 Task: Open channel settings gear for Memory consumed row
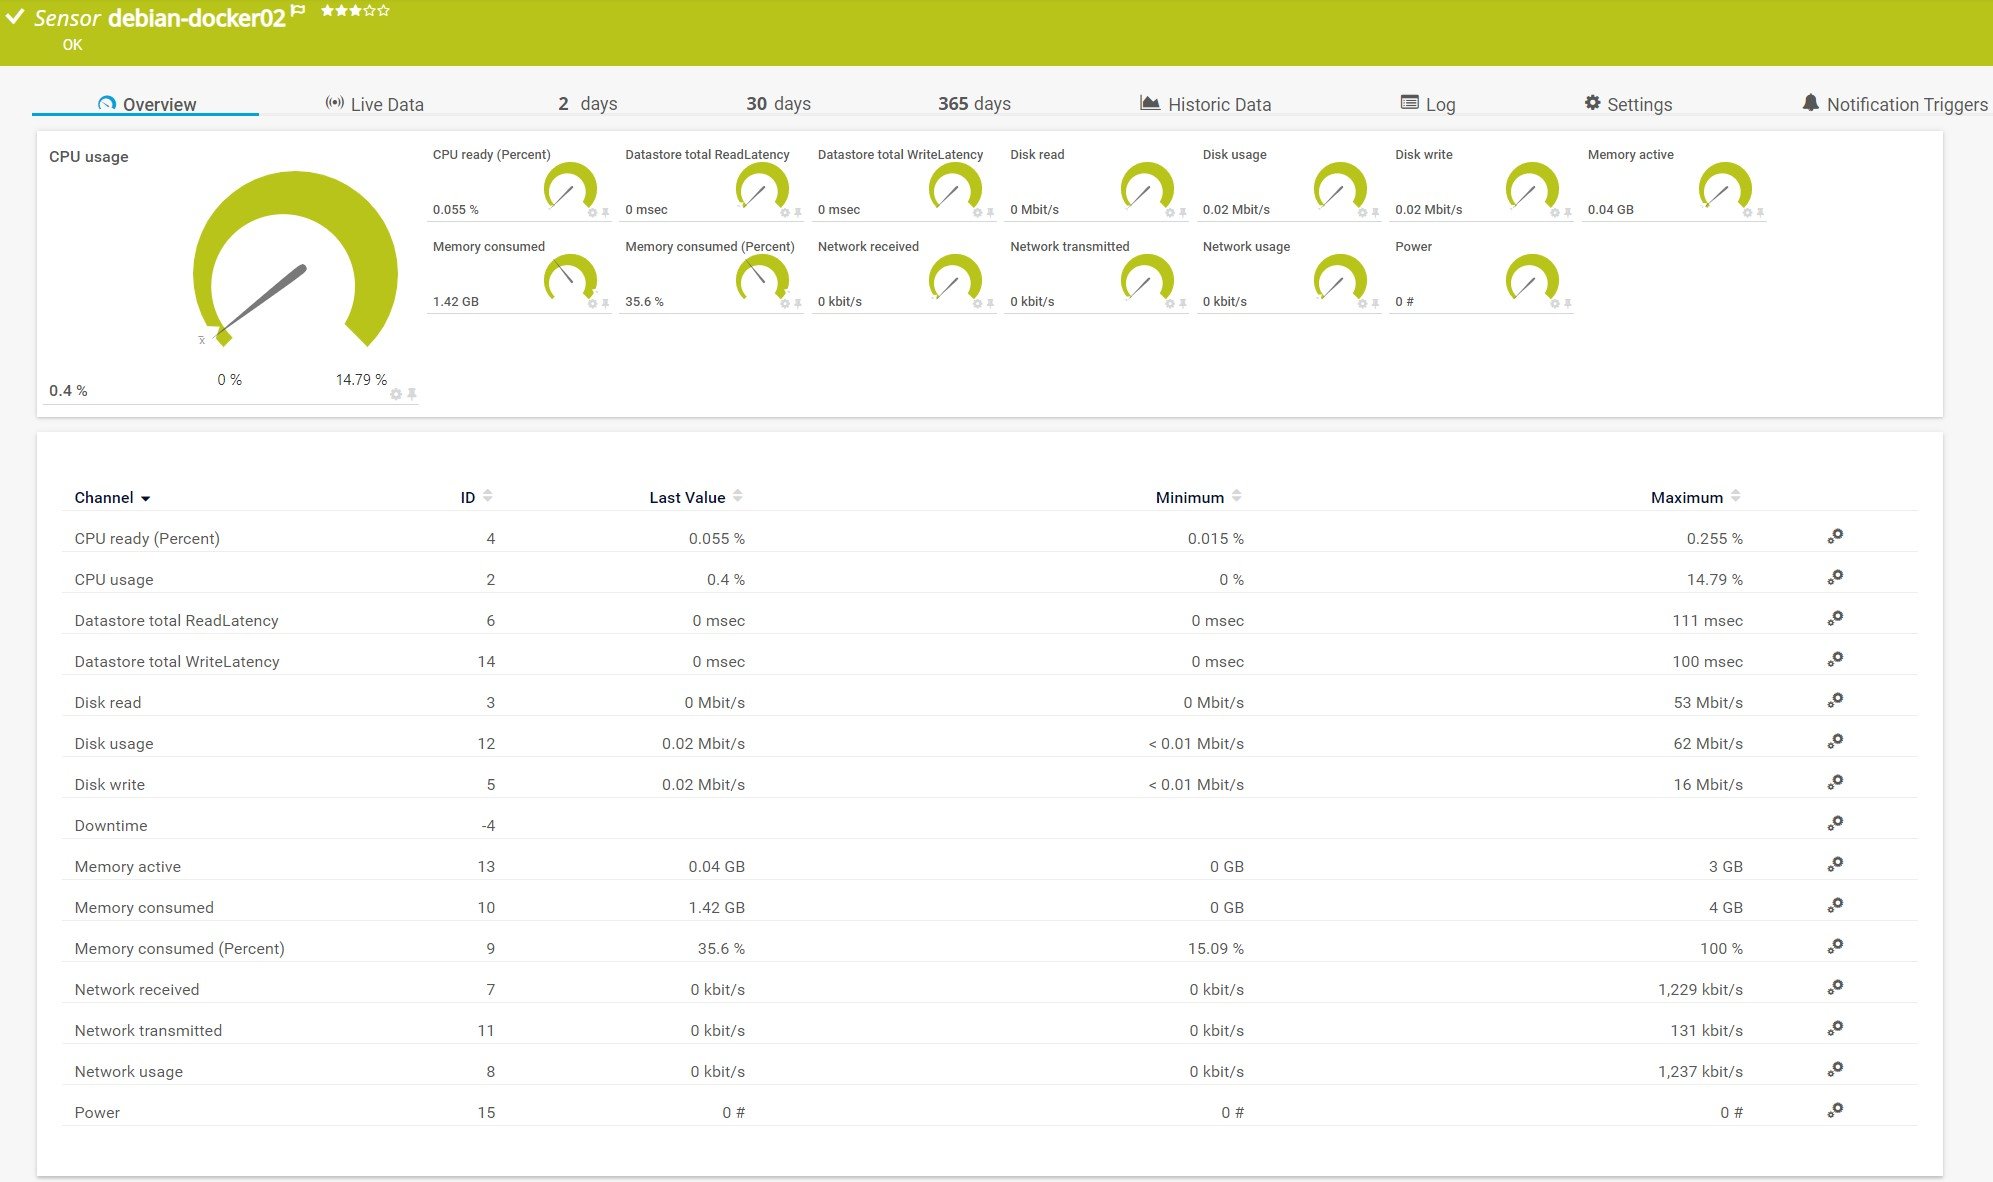pyautogui.click(x=1835, y=906)
